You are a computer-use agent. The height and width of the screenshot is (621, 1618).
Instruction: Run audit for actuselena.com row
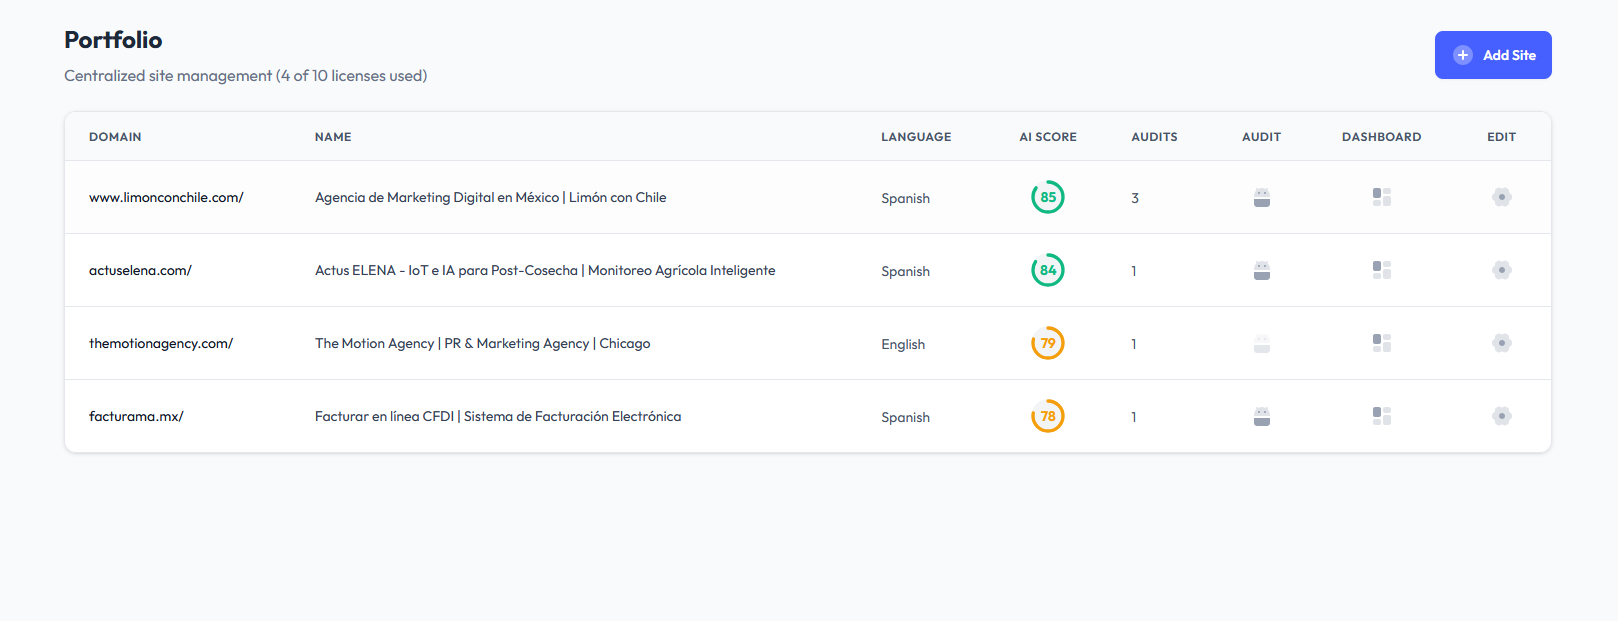click(x=1262, y=271)
